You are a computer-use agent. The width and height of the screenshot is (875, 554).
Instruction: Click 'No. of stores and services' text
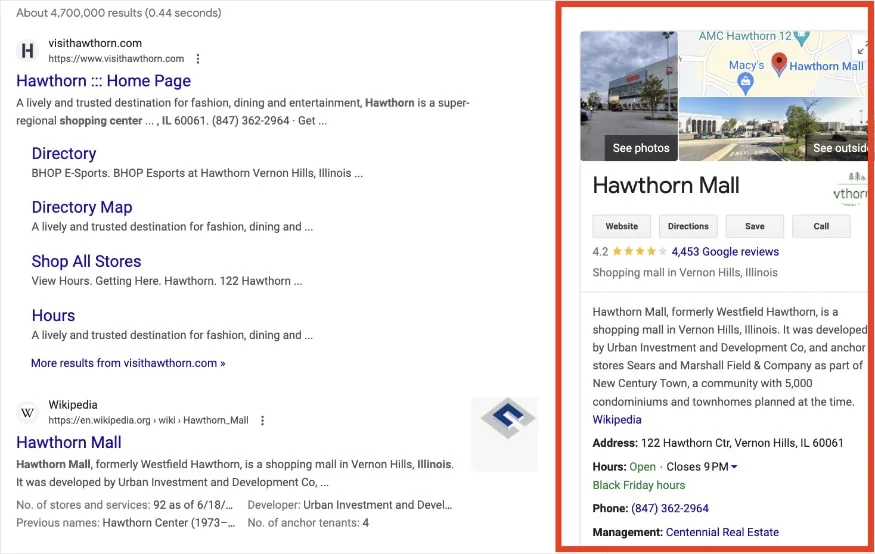[x=124, y=505]
